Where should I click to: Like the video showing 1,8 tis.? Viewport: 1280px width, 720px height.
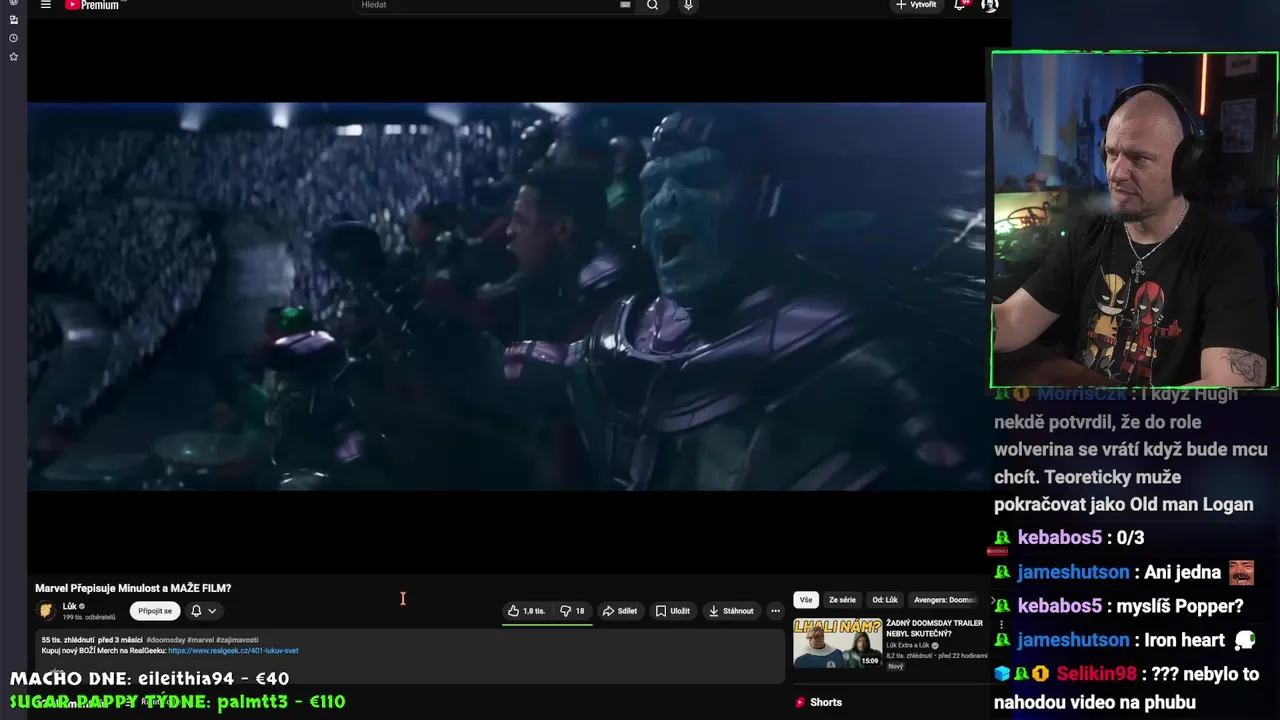pos(527,611)
